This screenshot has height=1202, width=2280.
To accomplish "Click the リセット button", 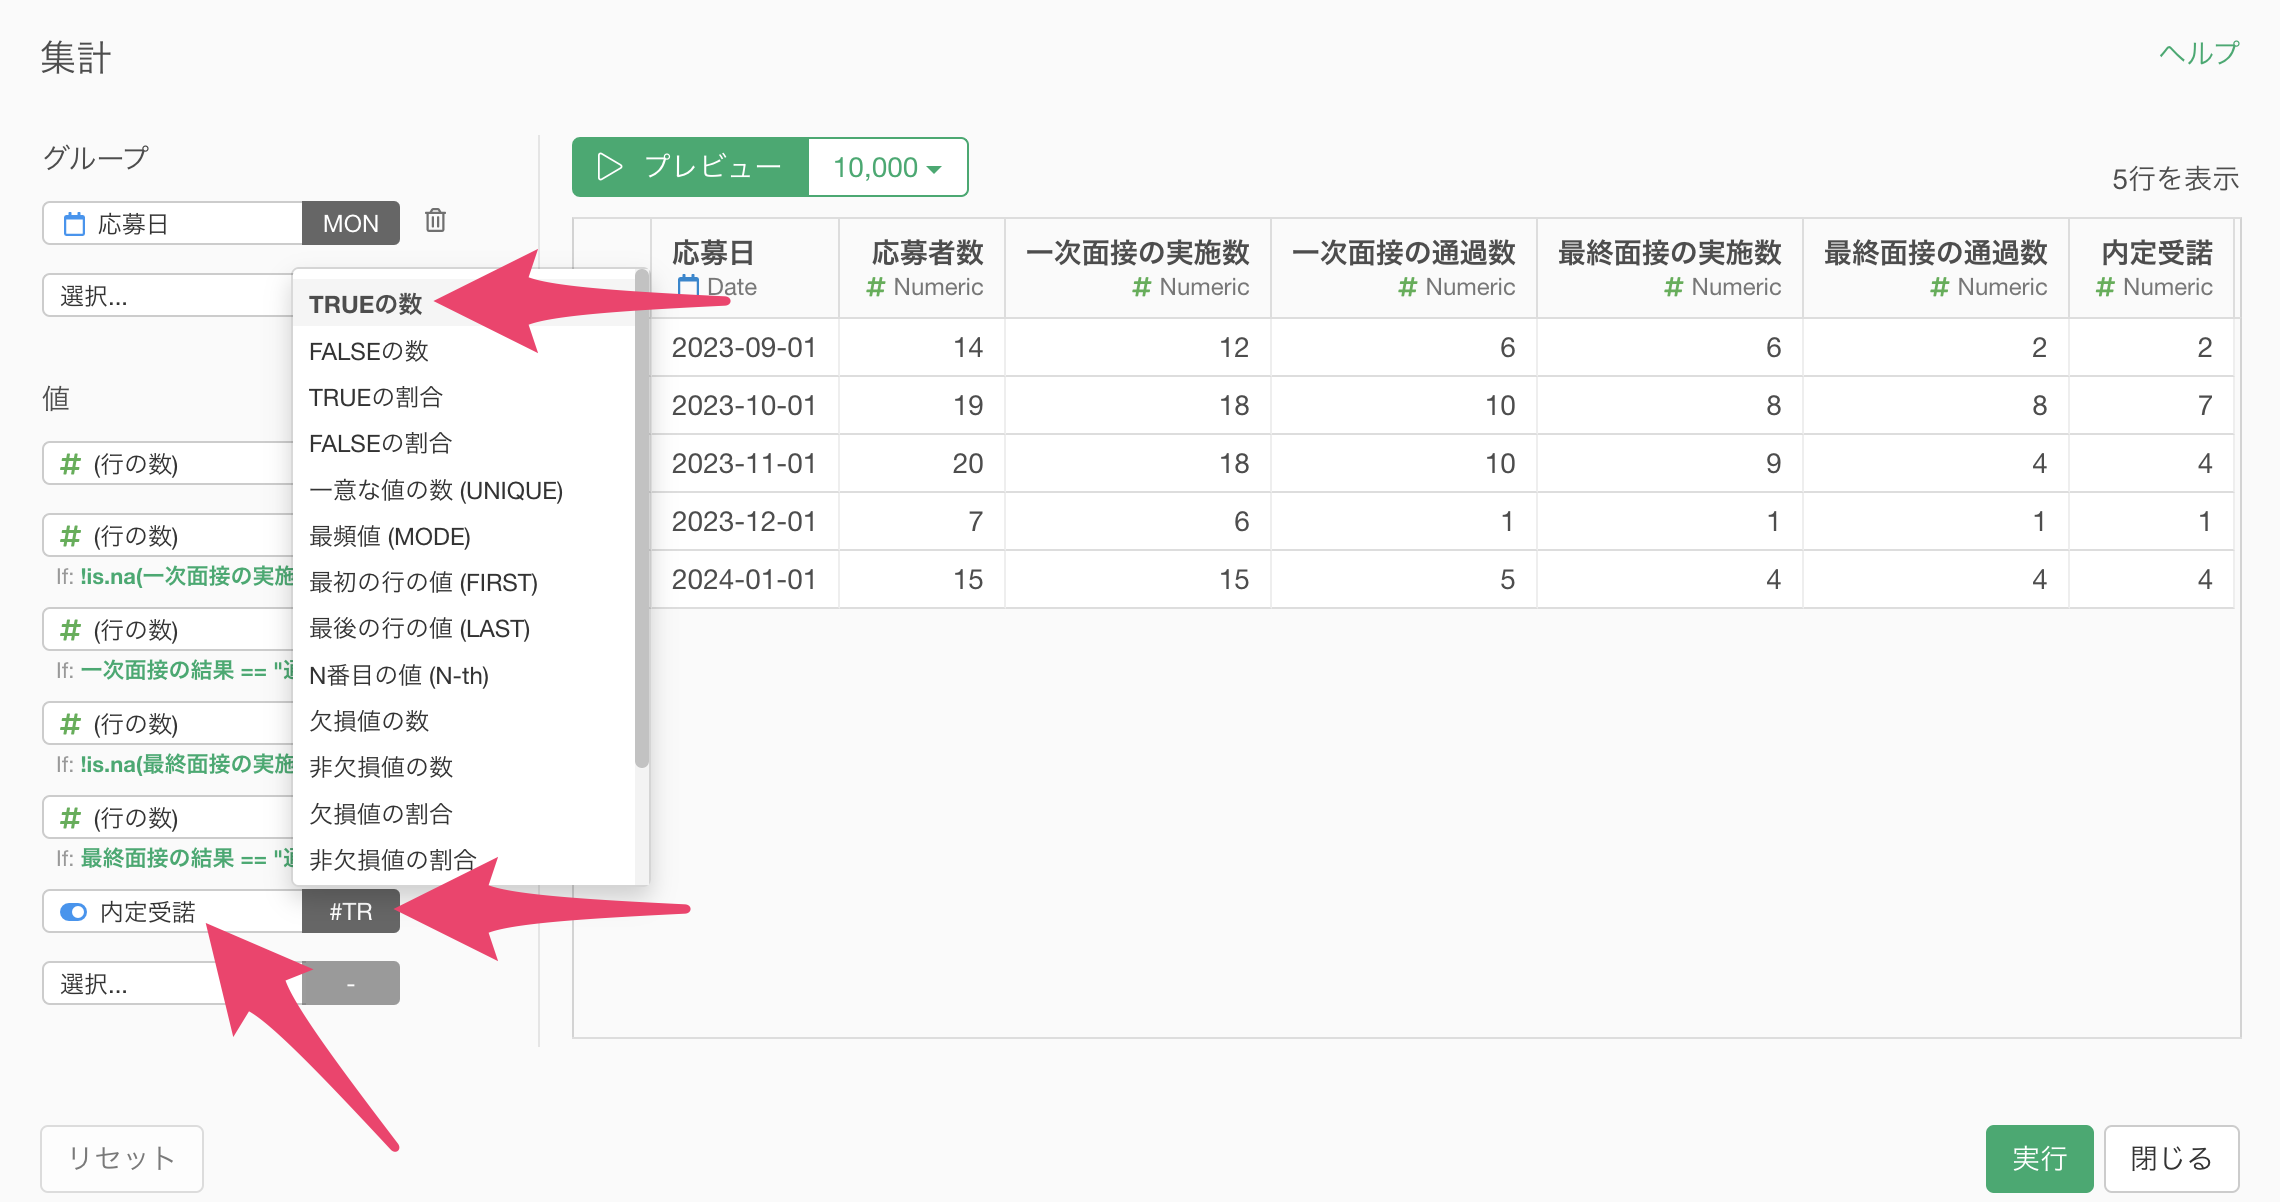I will (x=122, y=1158).
